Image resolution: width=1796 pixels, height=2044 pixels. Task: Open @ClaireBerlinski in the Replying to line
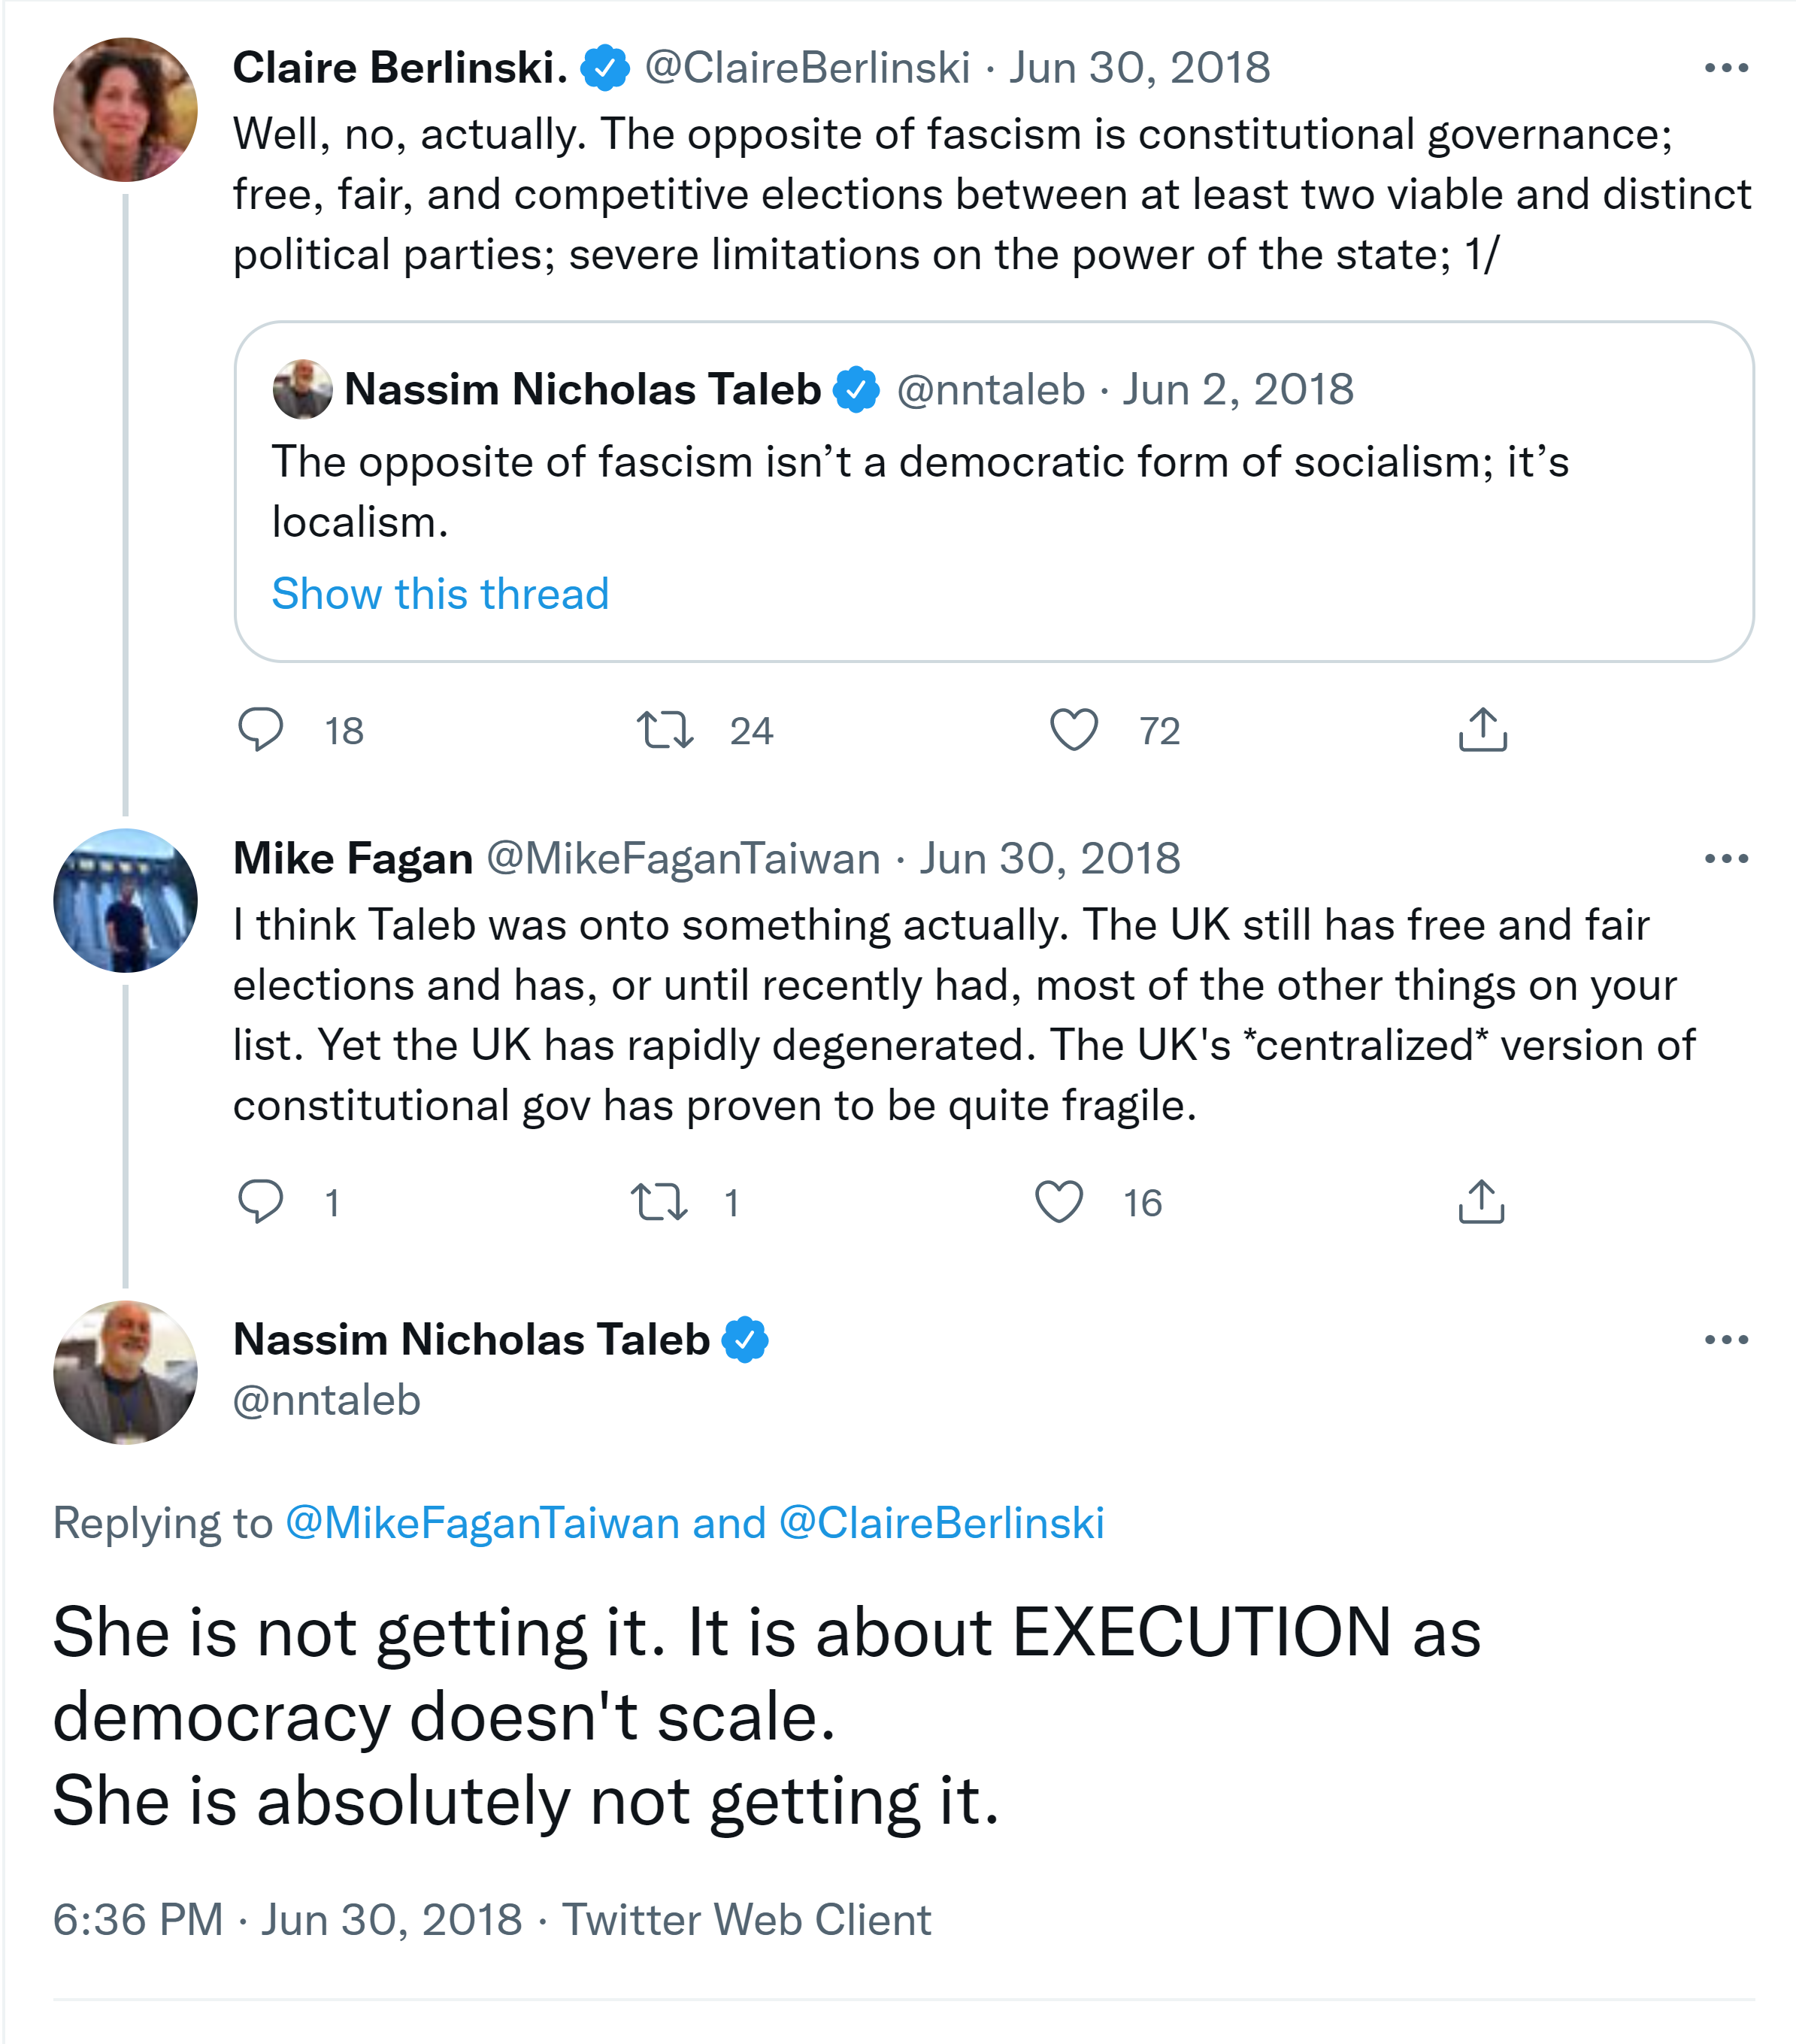(x=941, y=1523)
